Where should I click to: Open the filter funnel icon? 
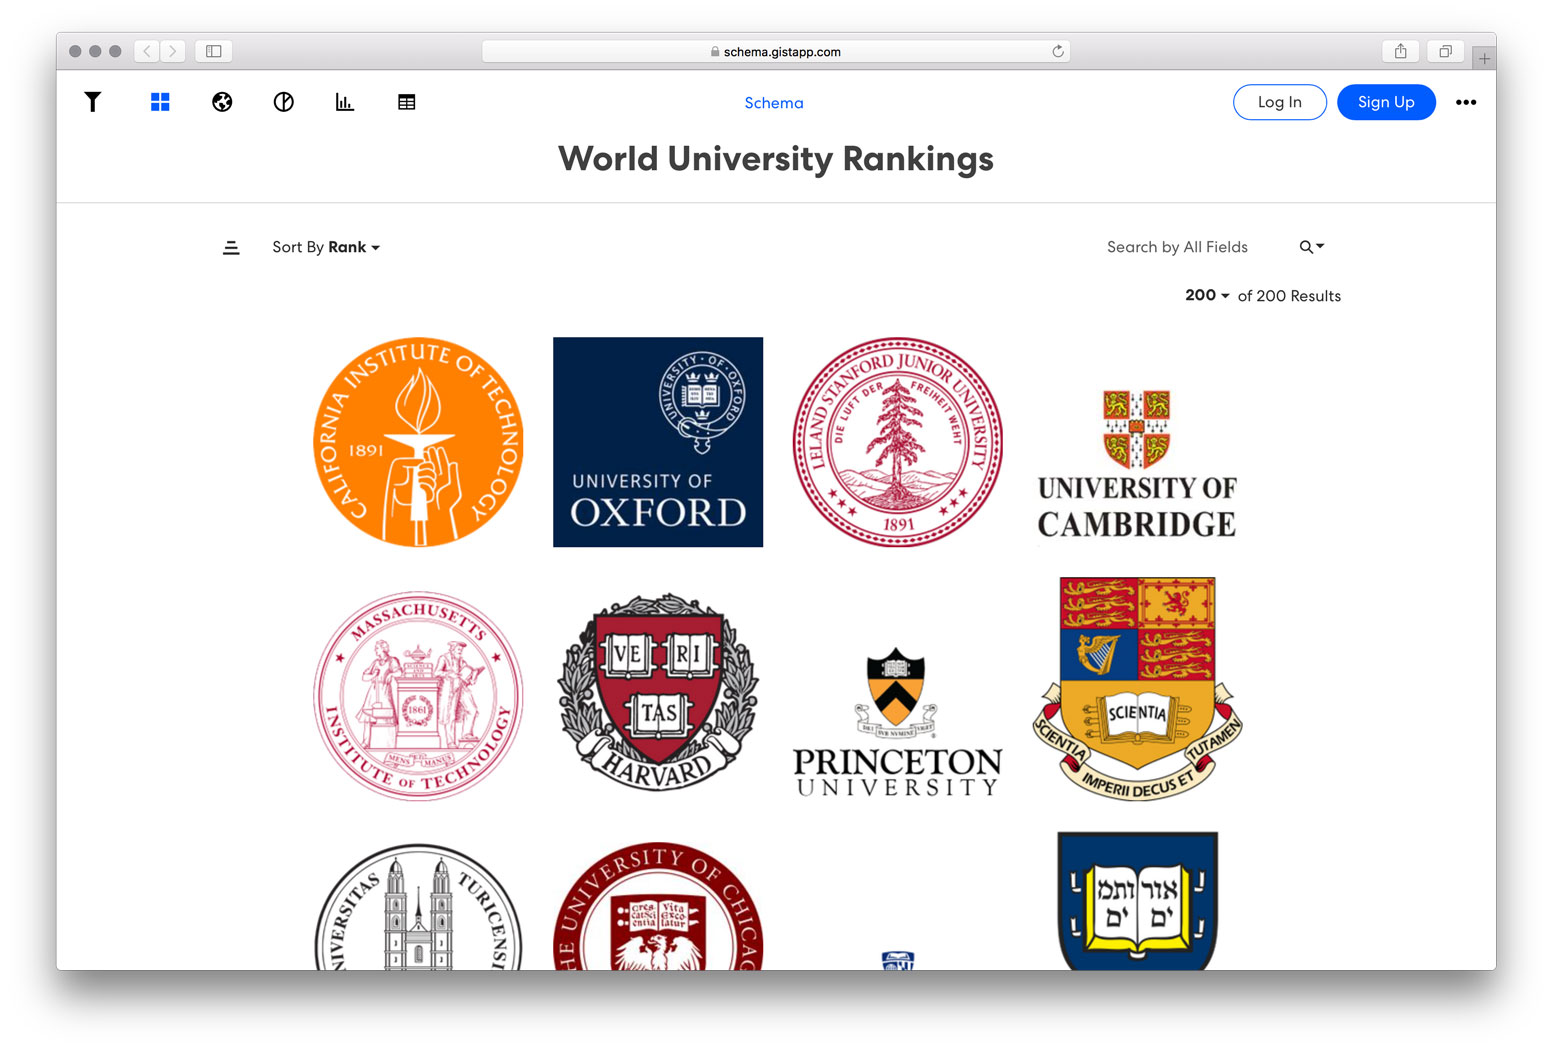tap(93, 102)
